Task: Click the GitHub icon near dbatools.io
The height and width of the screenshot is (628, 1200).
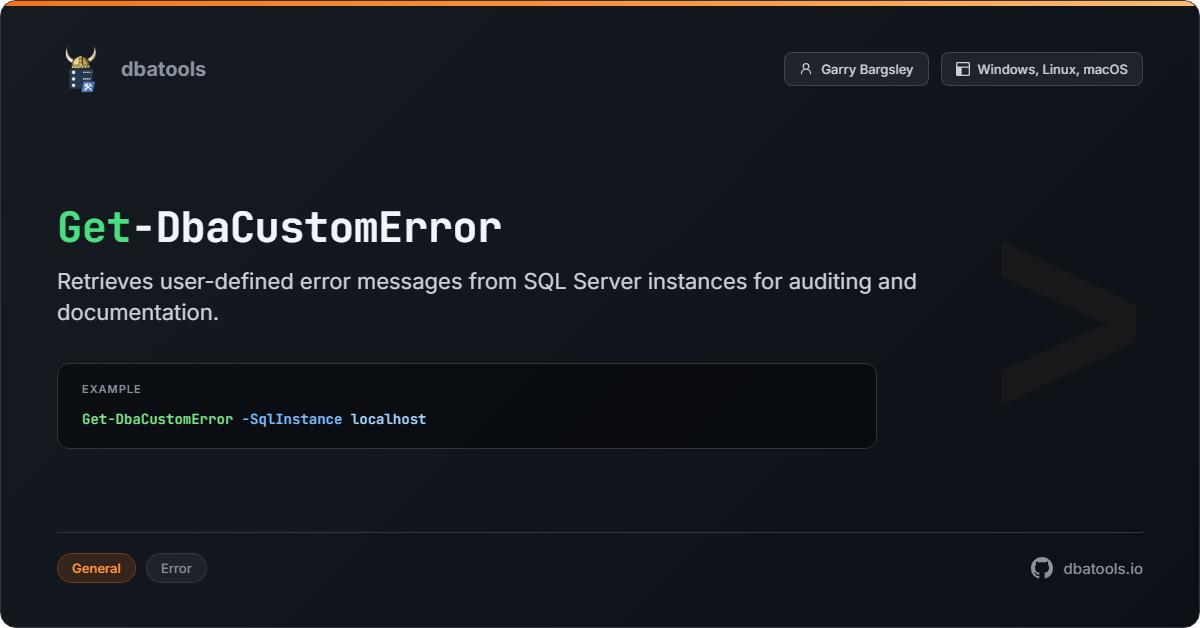Action: pos(1042,568)
